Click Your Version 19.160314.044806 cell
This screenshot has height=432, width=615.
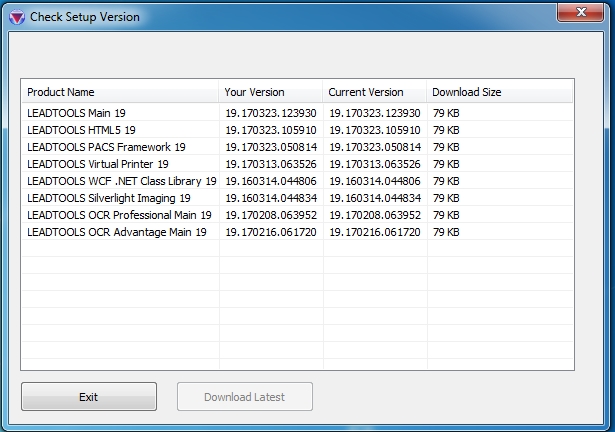click(271, 181)
